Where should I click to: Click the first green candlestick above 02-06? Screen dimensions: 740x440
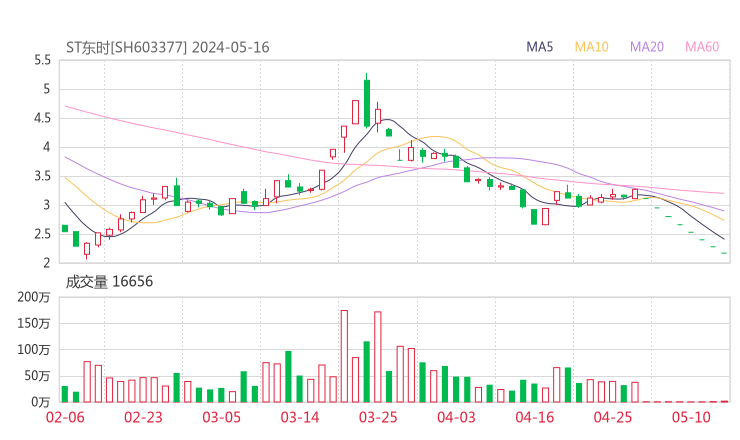(x=65, y=228)
